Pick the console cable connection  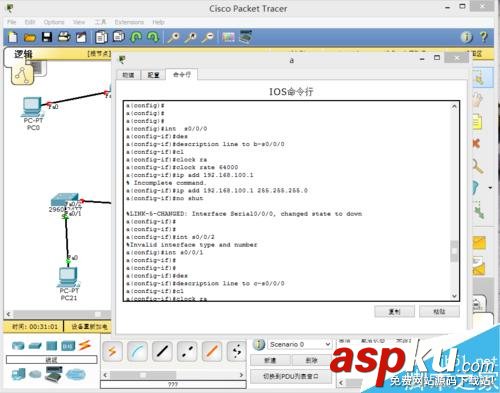[137, 351]
